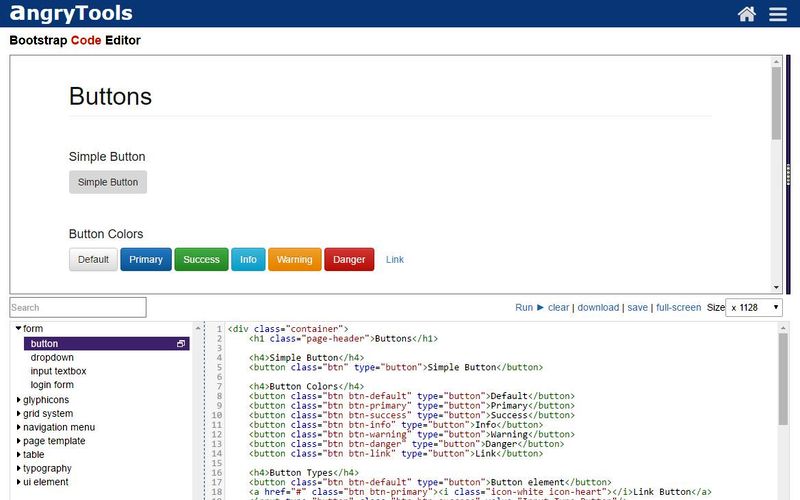
Task: Click the clear link
Action: pos(558,308)
